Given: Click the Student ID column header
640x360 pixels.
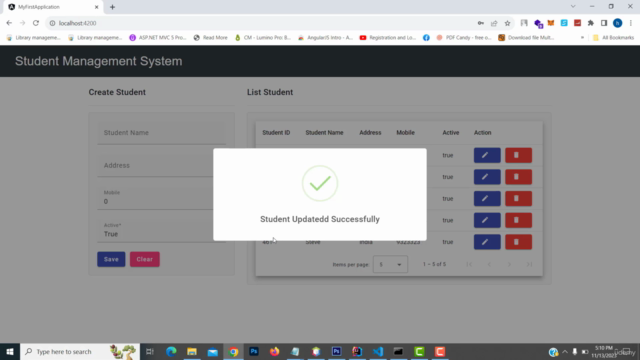Looking at the screenshot, I should click(x=276, y=133).
